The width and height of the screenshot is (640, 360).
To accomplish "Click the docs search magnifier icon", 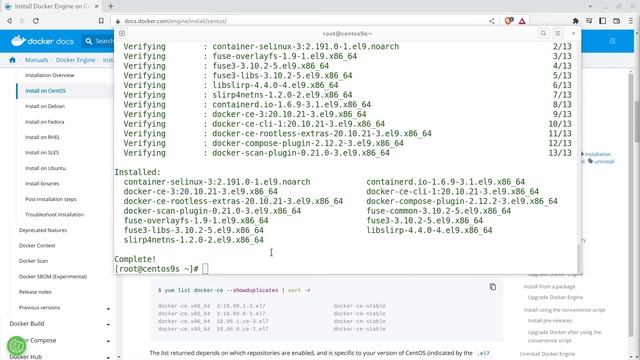I will coord(89,41).
